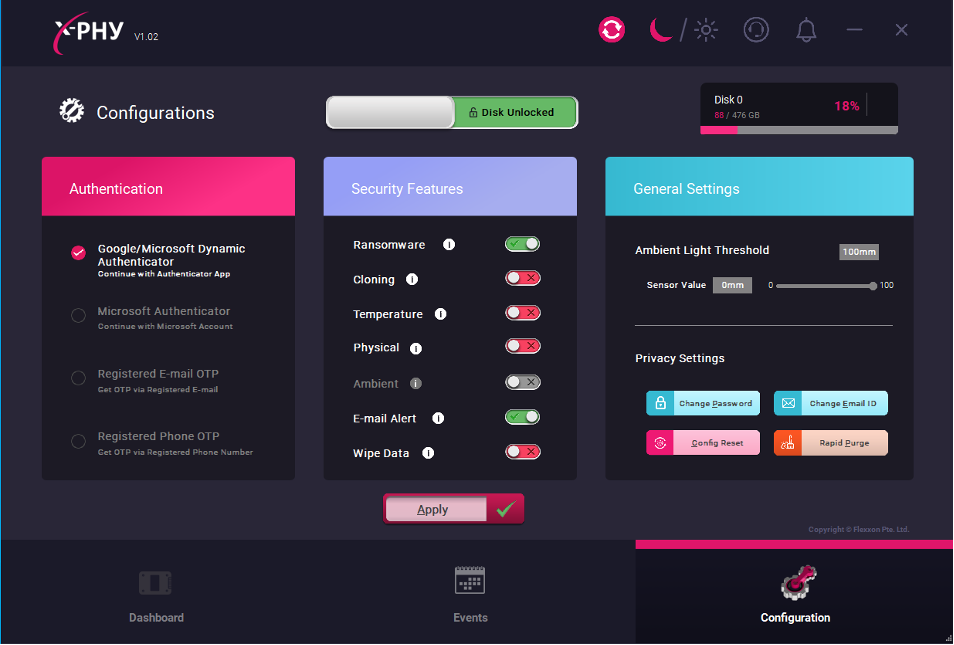Image resolution: width=954 pixels, height=645 pixels.
Task: Switch to dark mode moon icon
Action: point(661,30)
